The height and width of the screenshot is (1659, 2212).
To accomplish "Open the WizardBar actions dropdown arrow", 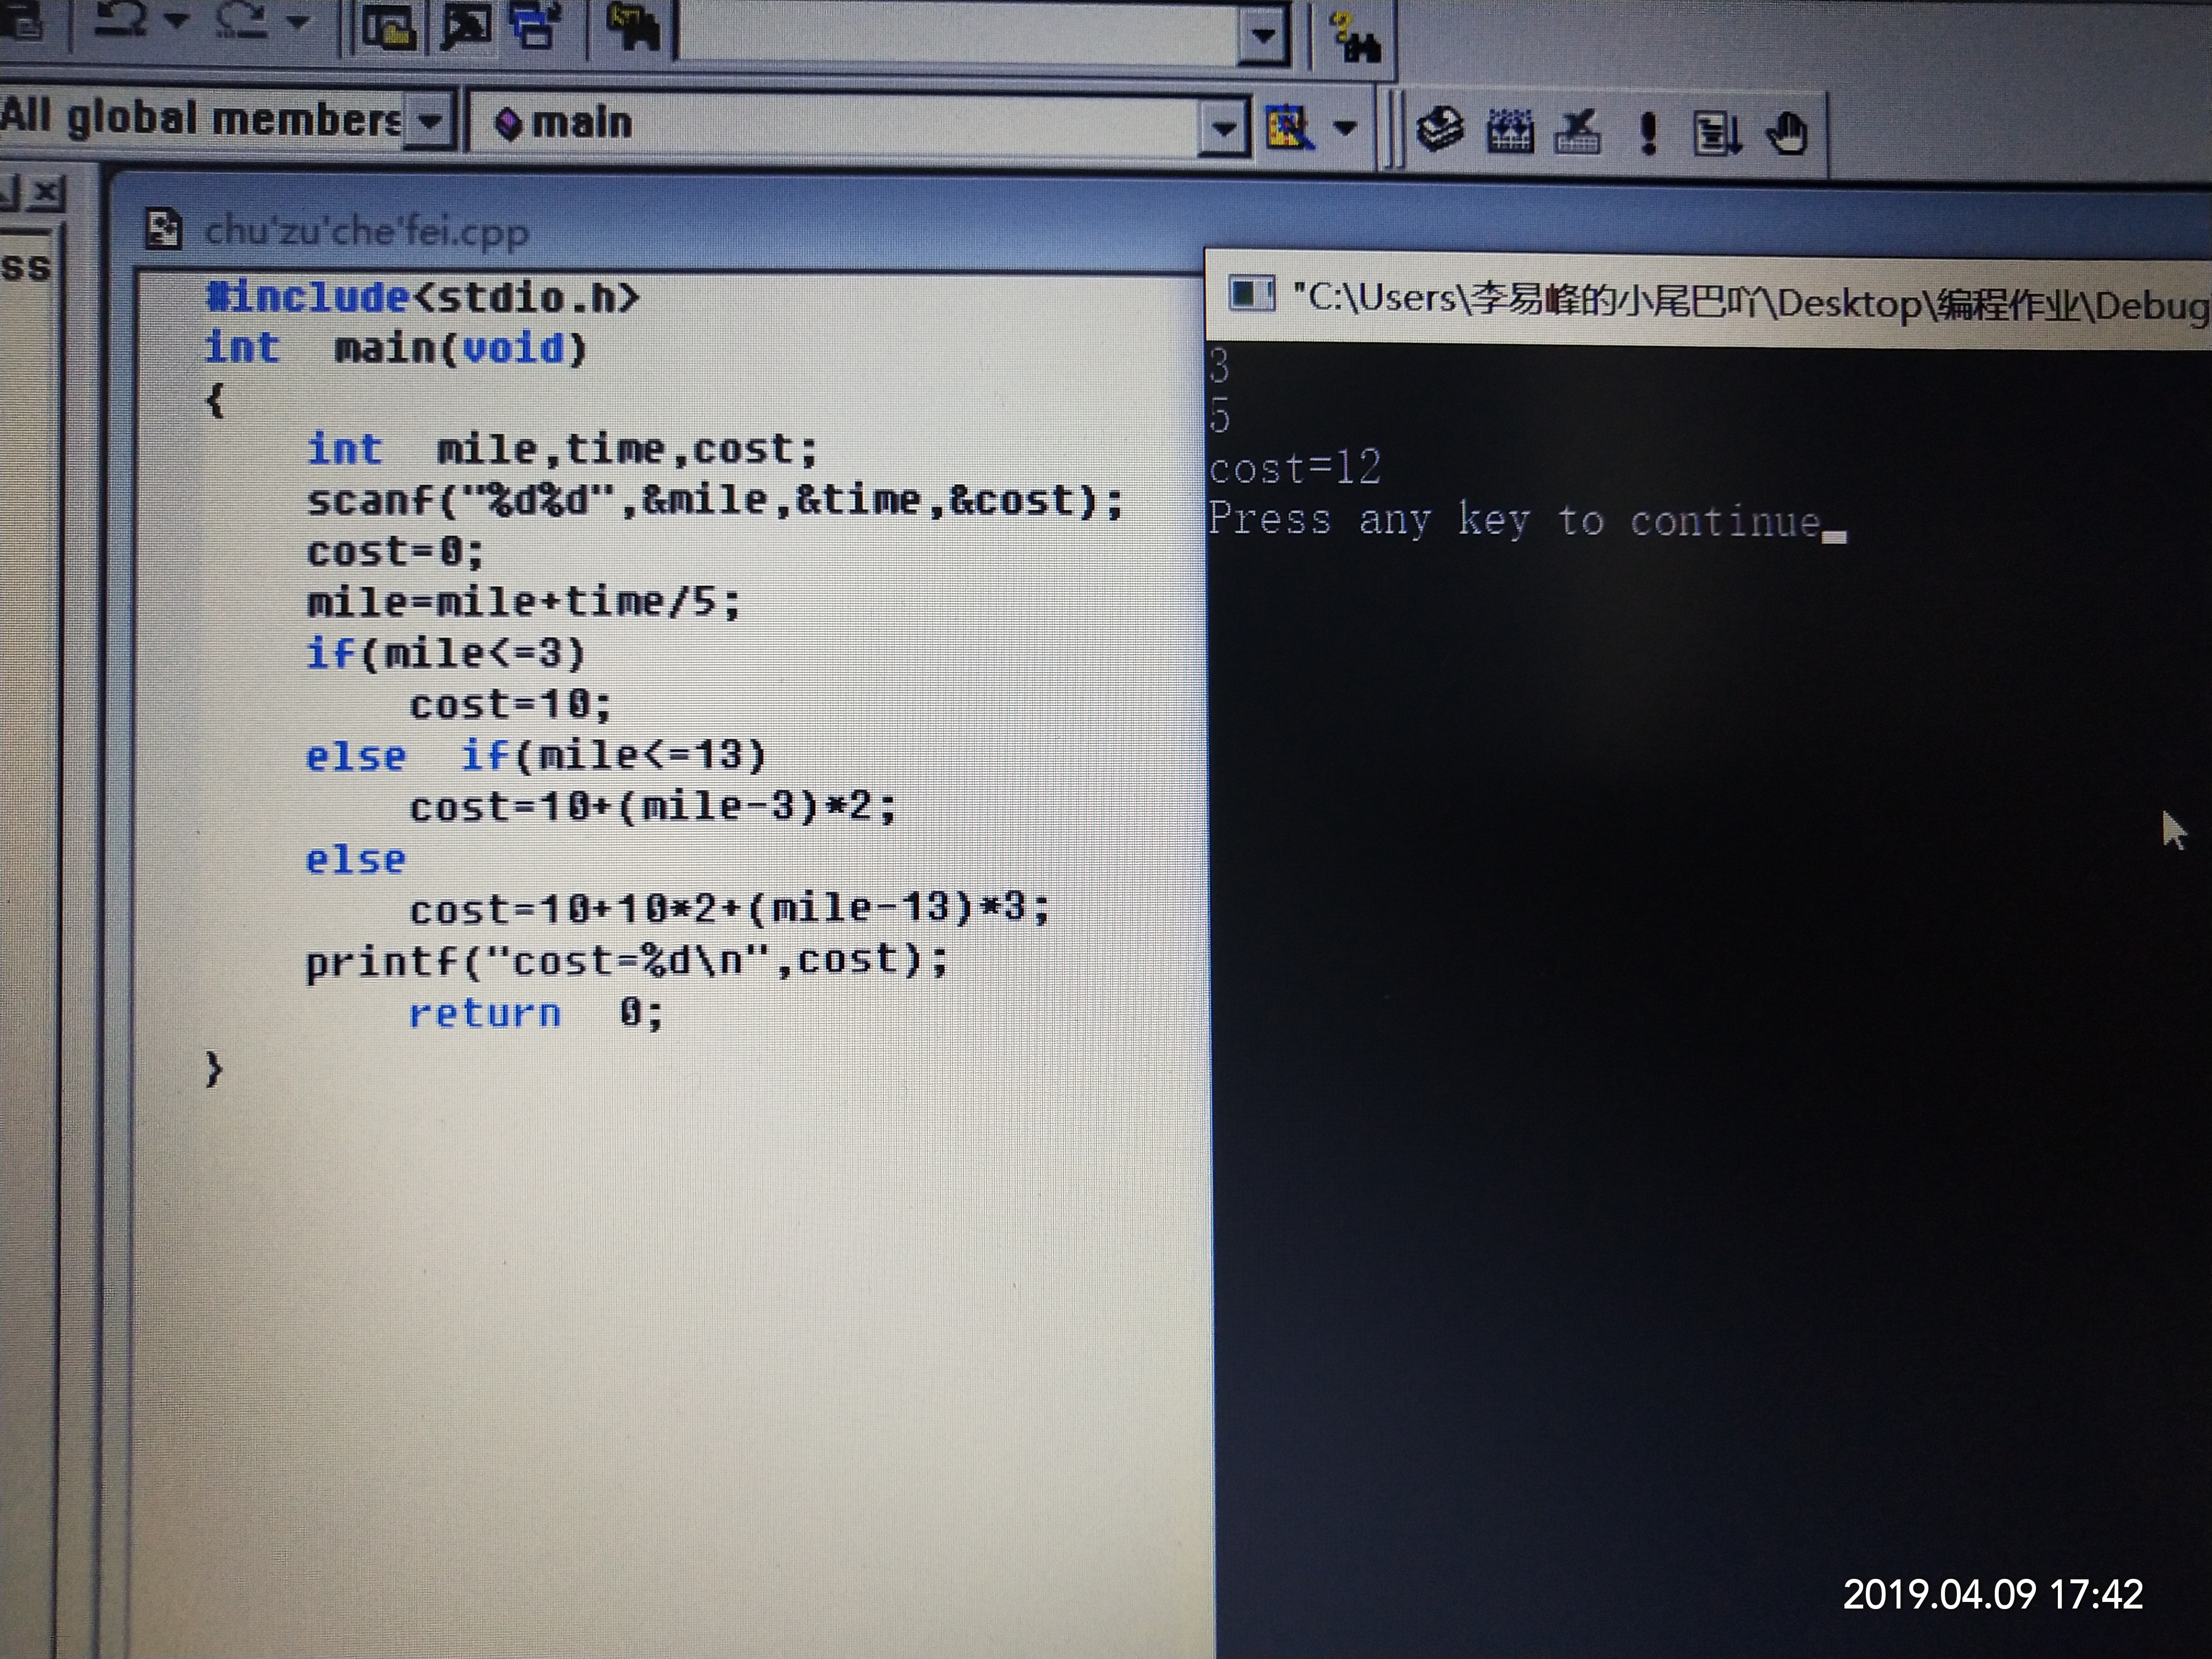I will 1346,128.
